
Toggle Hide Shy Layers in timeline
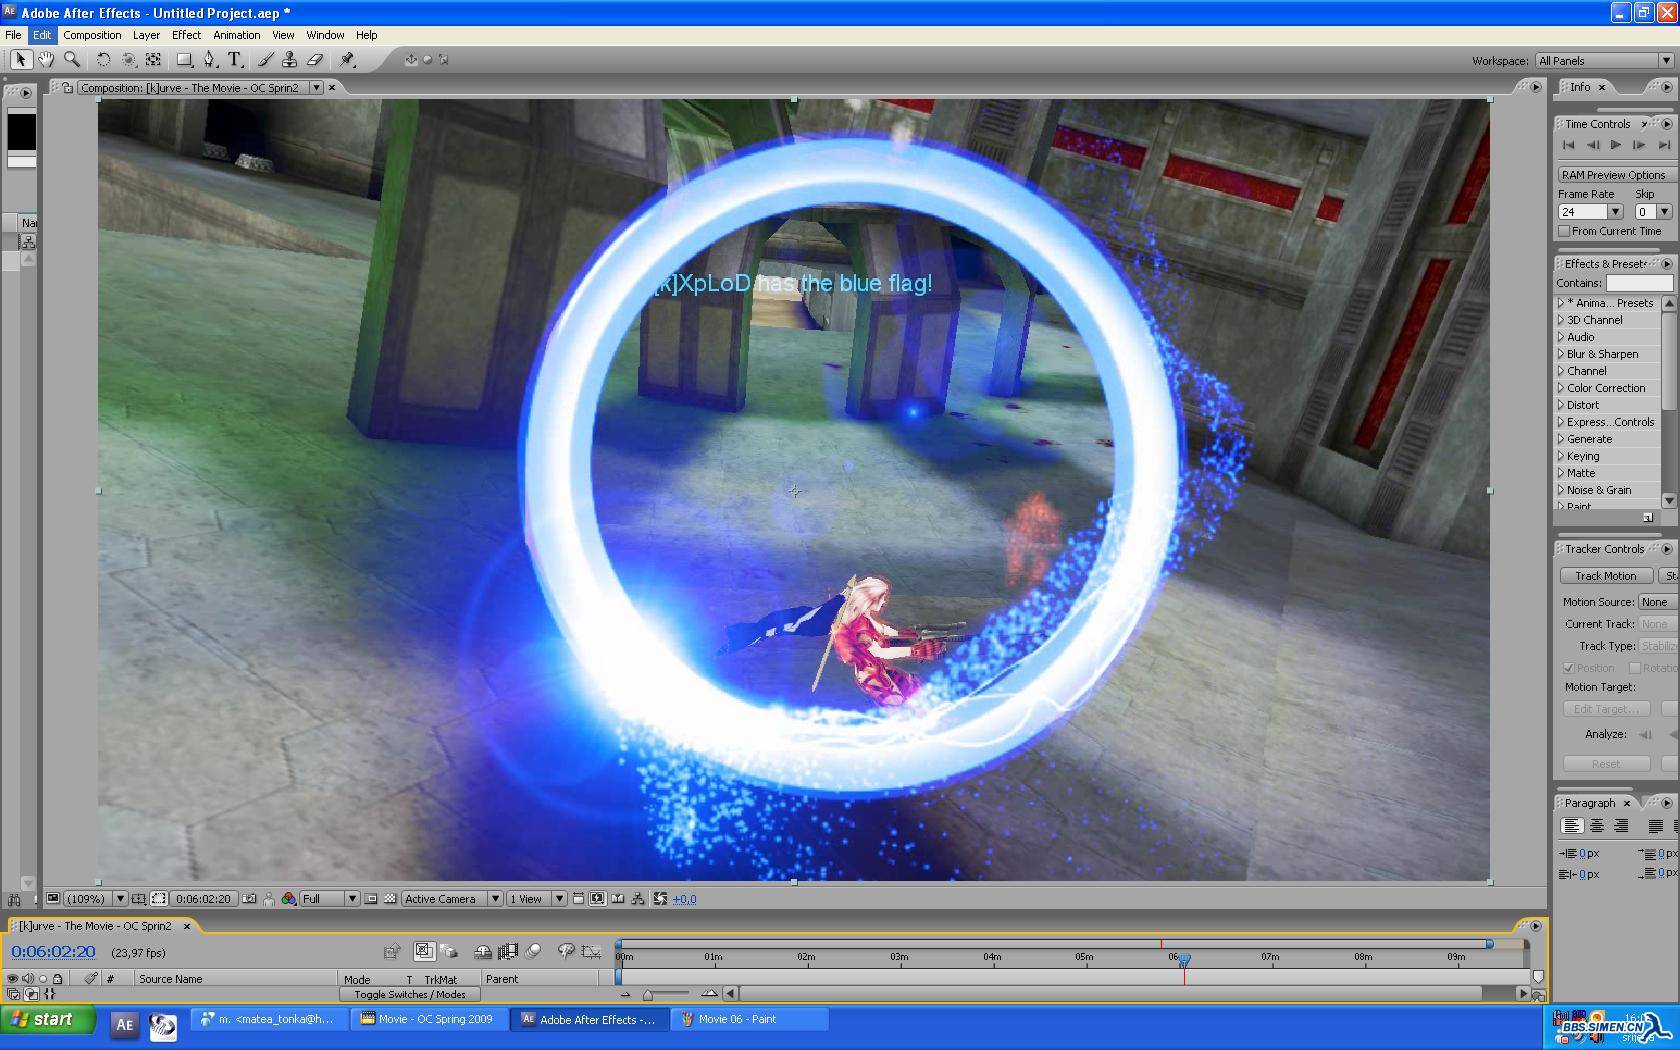(x=483, y=952)
